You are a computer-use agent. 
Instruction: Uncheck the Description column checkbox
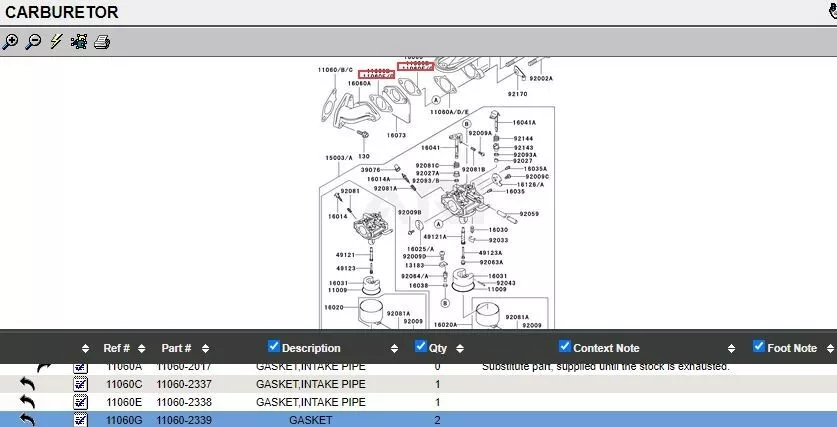(274, 347)
